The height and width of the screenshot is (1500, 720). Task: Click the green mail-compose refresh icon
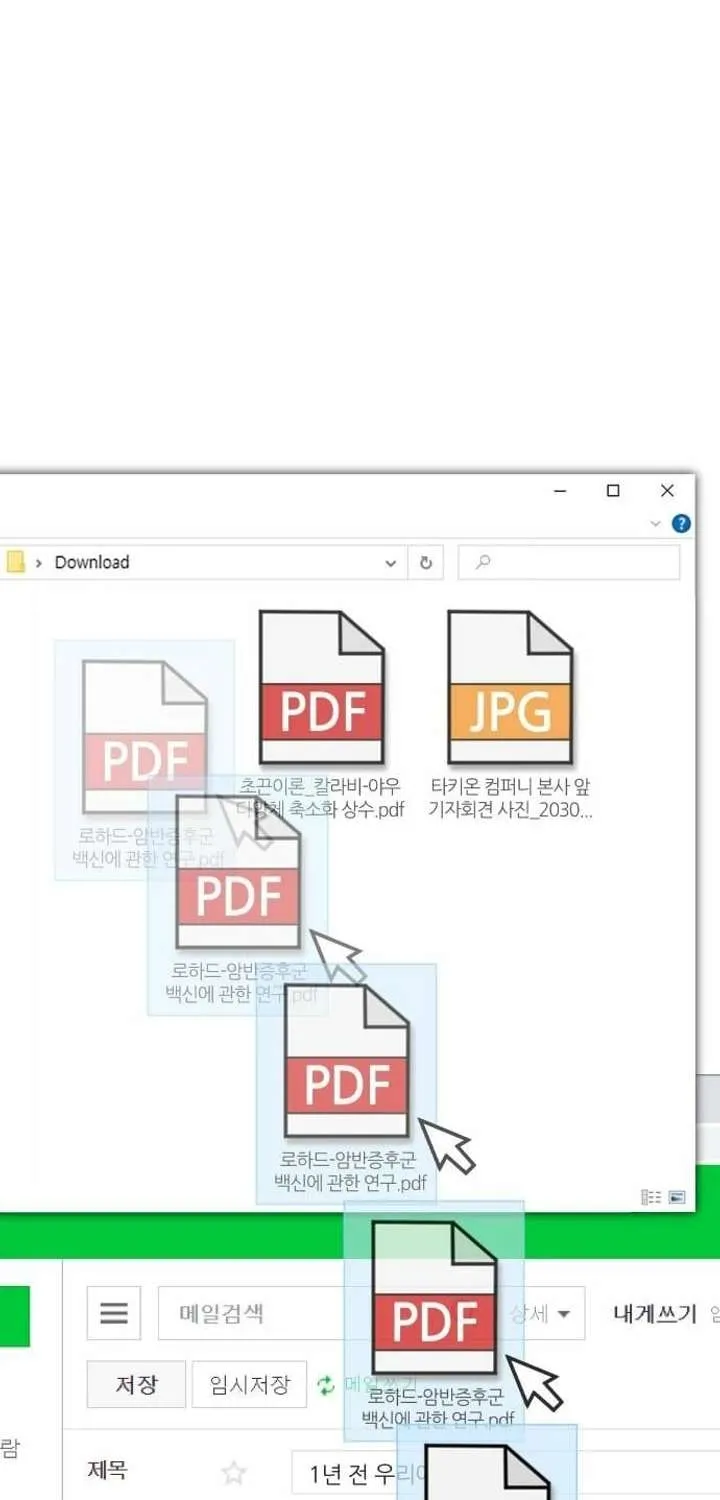326,1385
